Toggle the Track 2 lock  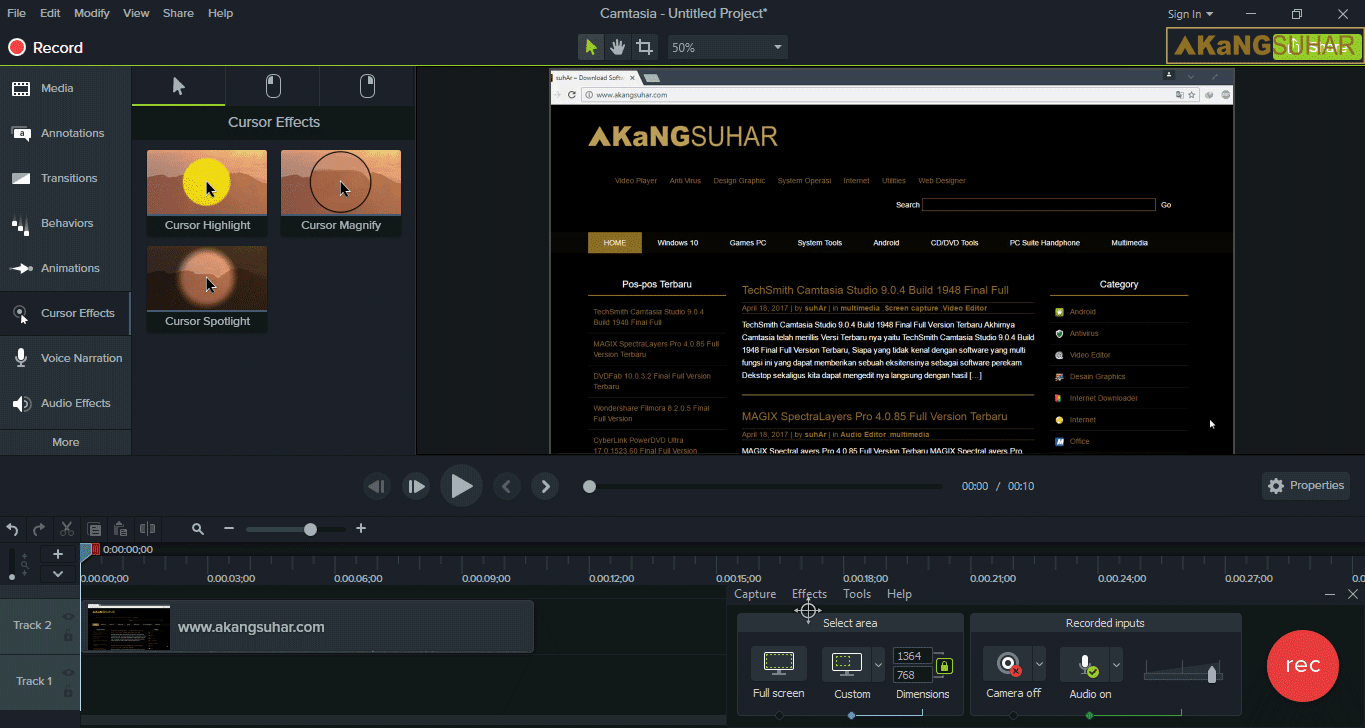68,636
